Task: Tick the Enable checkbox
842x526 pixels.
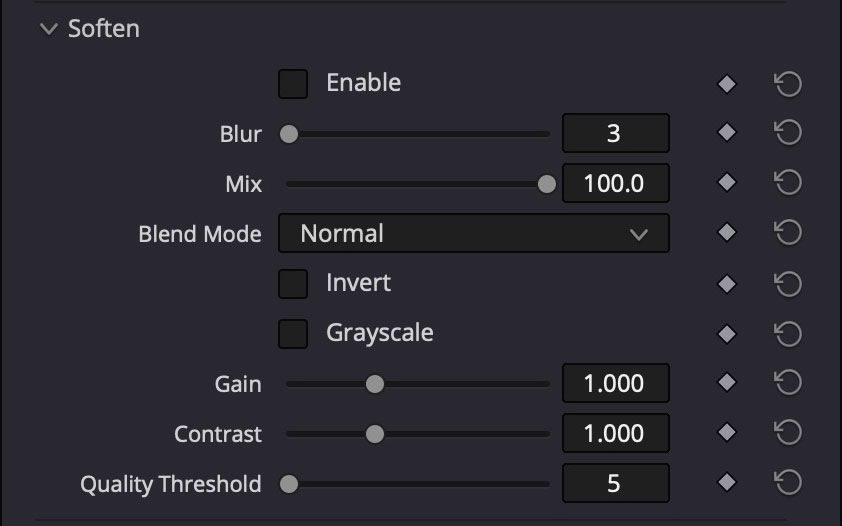Action: [293, 84]
